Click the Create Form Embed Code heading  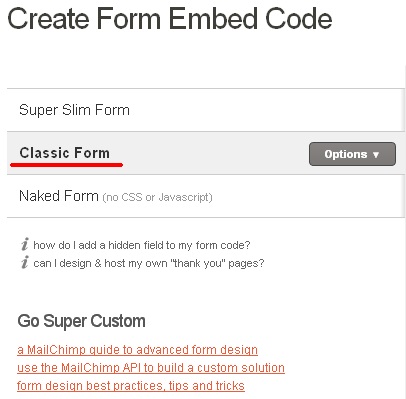click(170, 19)
